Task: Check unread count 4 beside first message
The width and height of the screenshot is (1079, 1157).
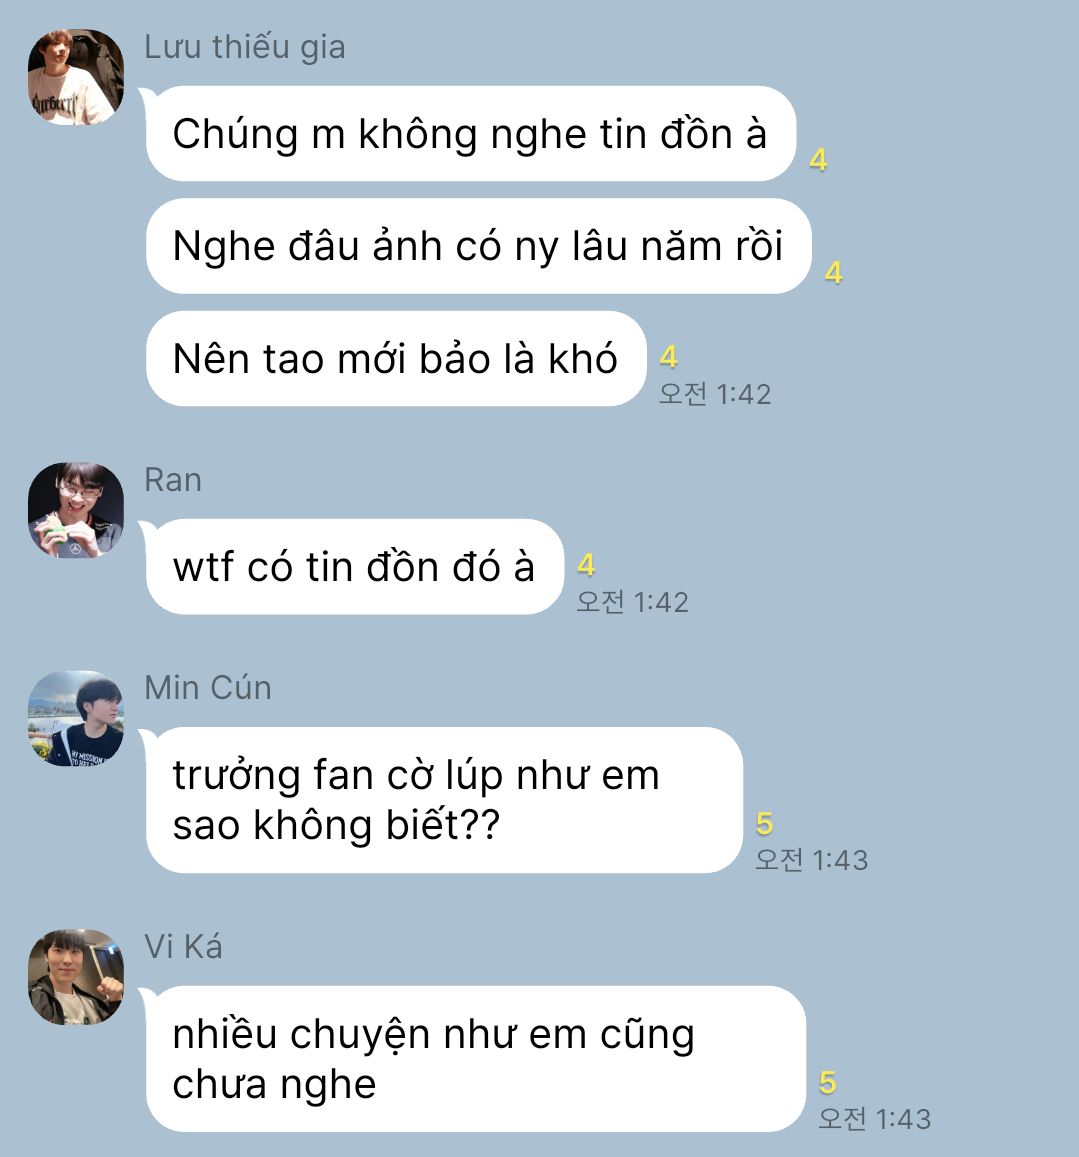Action: pyautogui.click(x=818, y=159)
